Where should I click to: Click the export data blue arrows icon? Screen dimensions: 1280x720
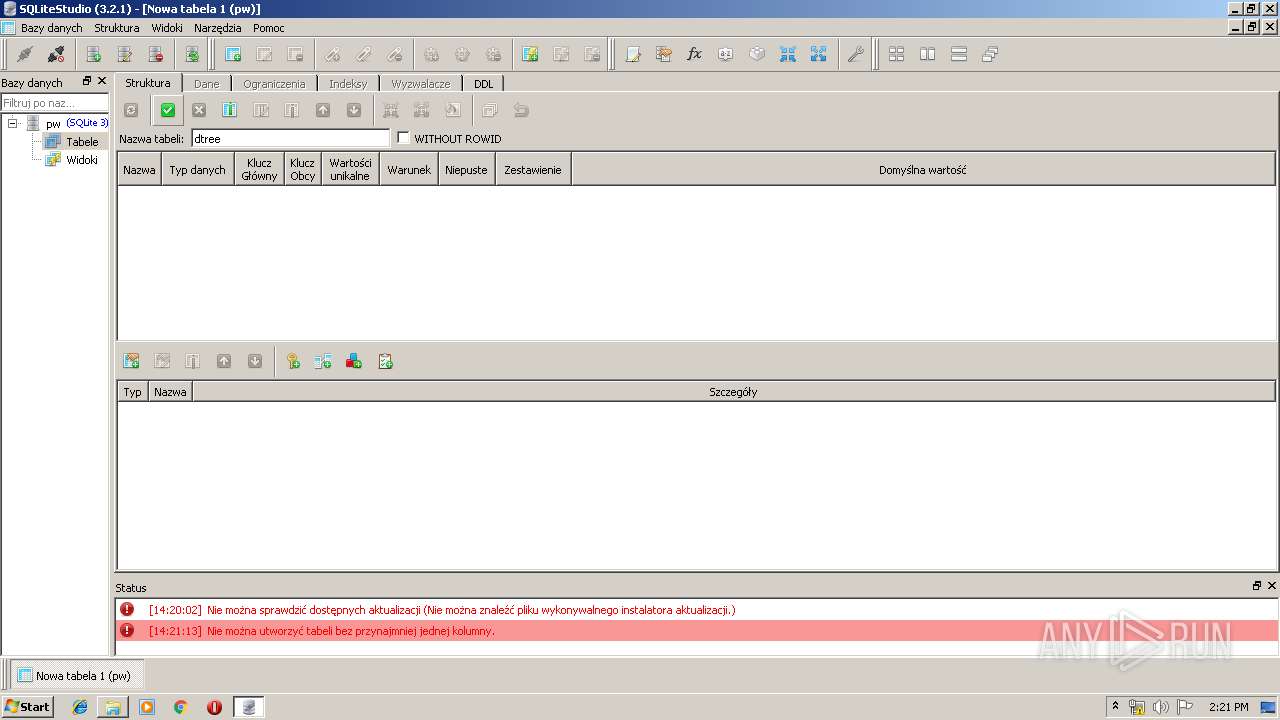(819, 54)
